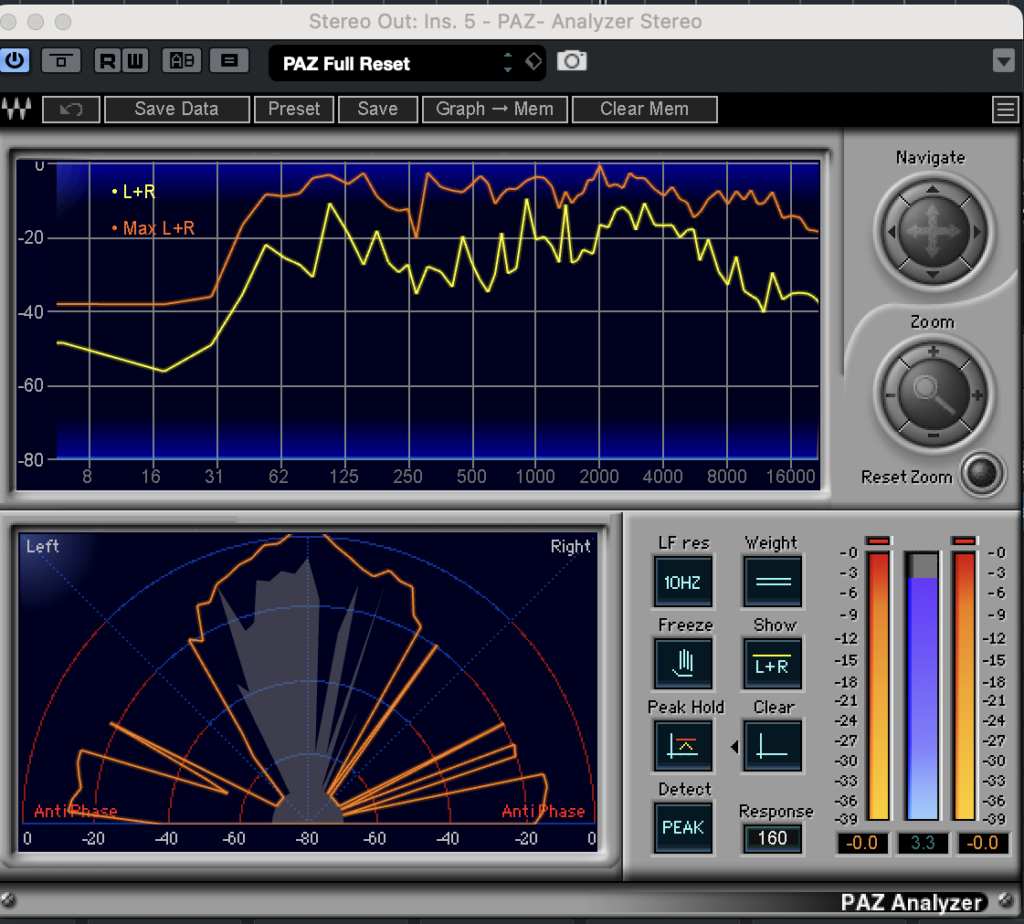Click the Clear Mem button
The height and width of the screenshot is (924, 1024).
(644, 109)
